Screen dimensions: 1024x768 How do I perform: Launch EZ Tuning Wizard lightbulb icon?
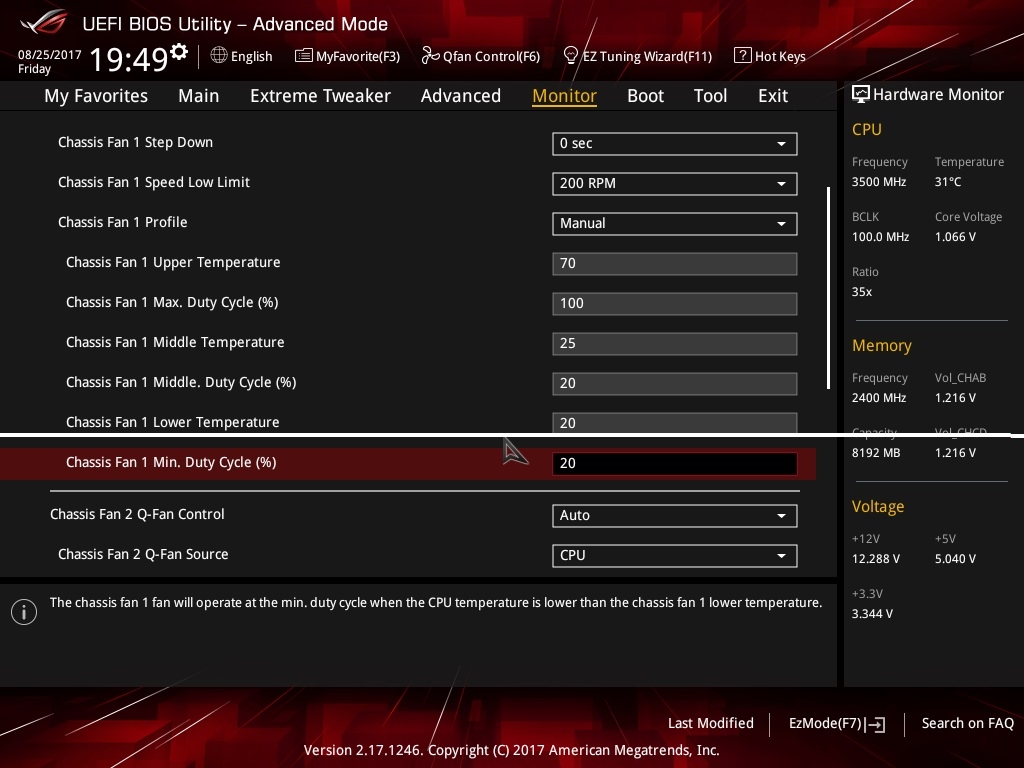click(x=571, y=56)
